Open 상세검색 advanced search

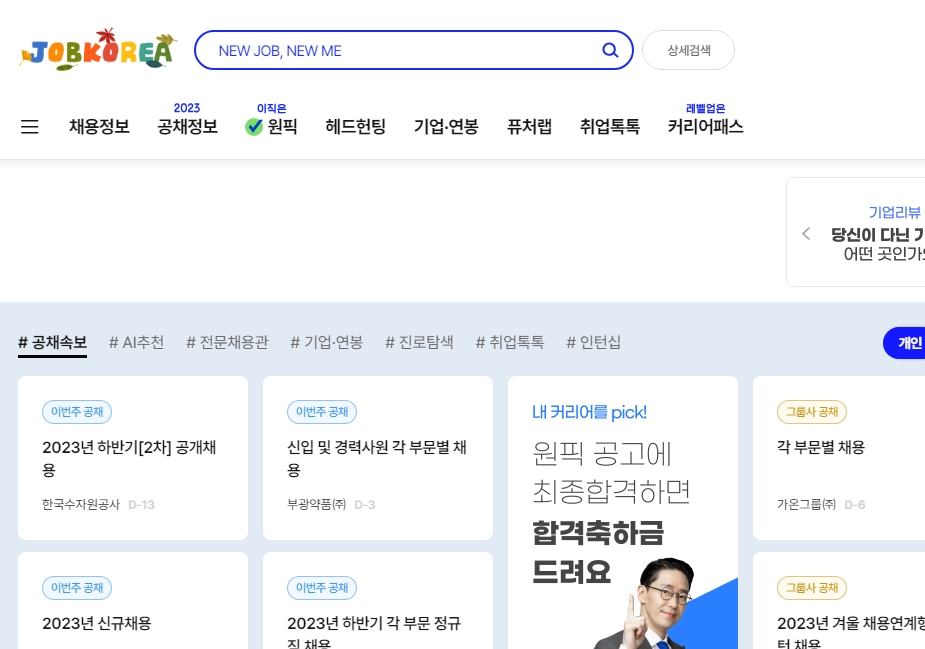click(x=688, y=49)
